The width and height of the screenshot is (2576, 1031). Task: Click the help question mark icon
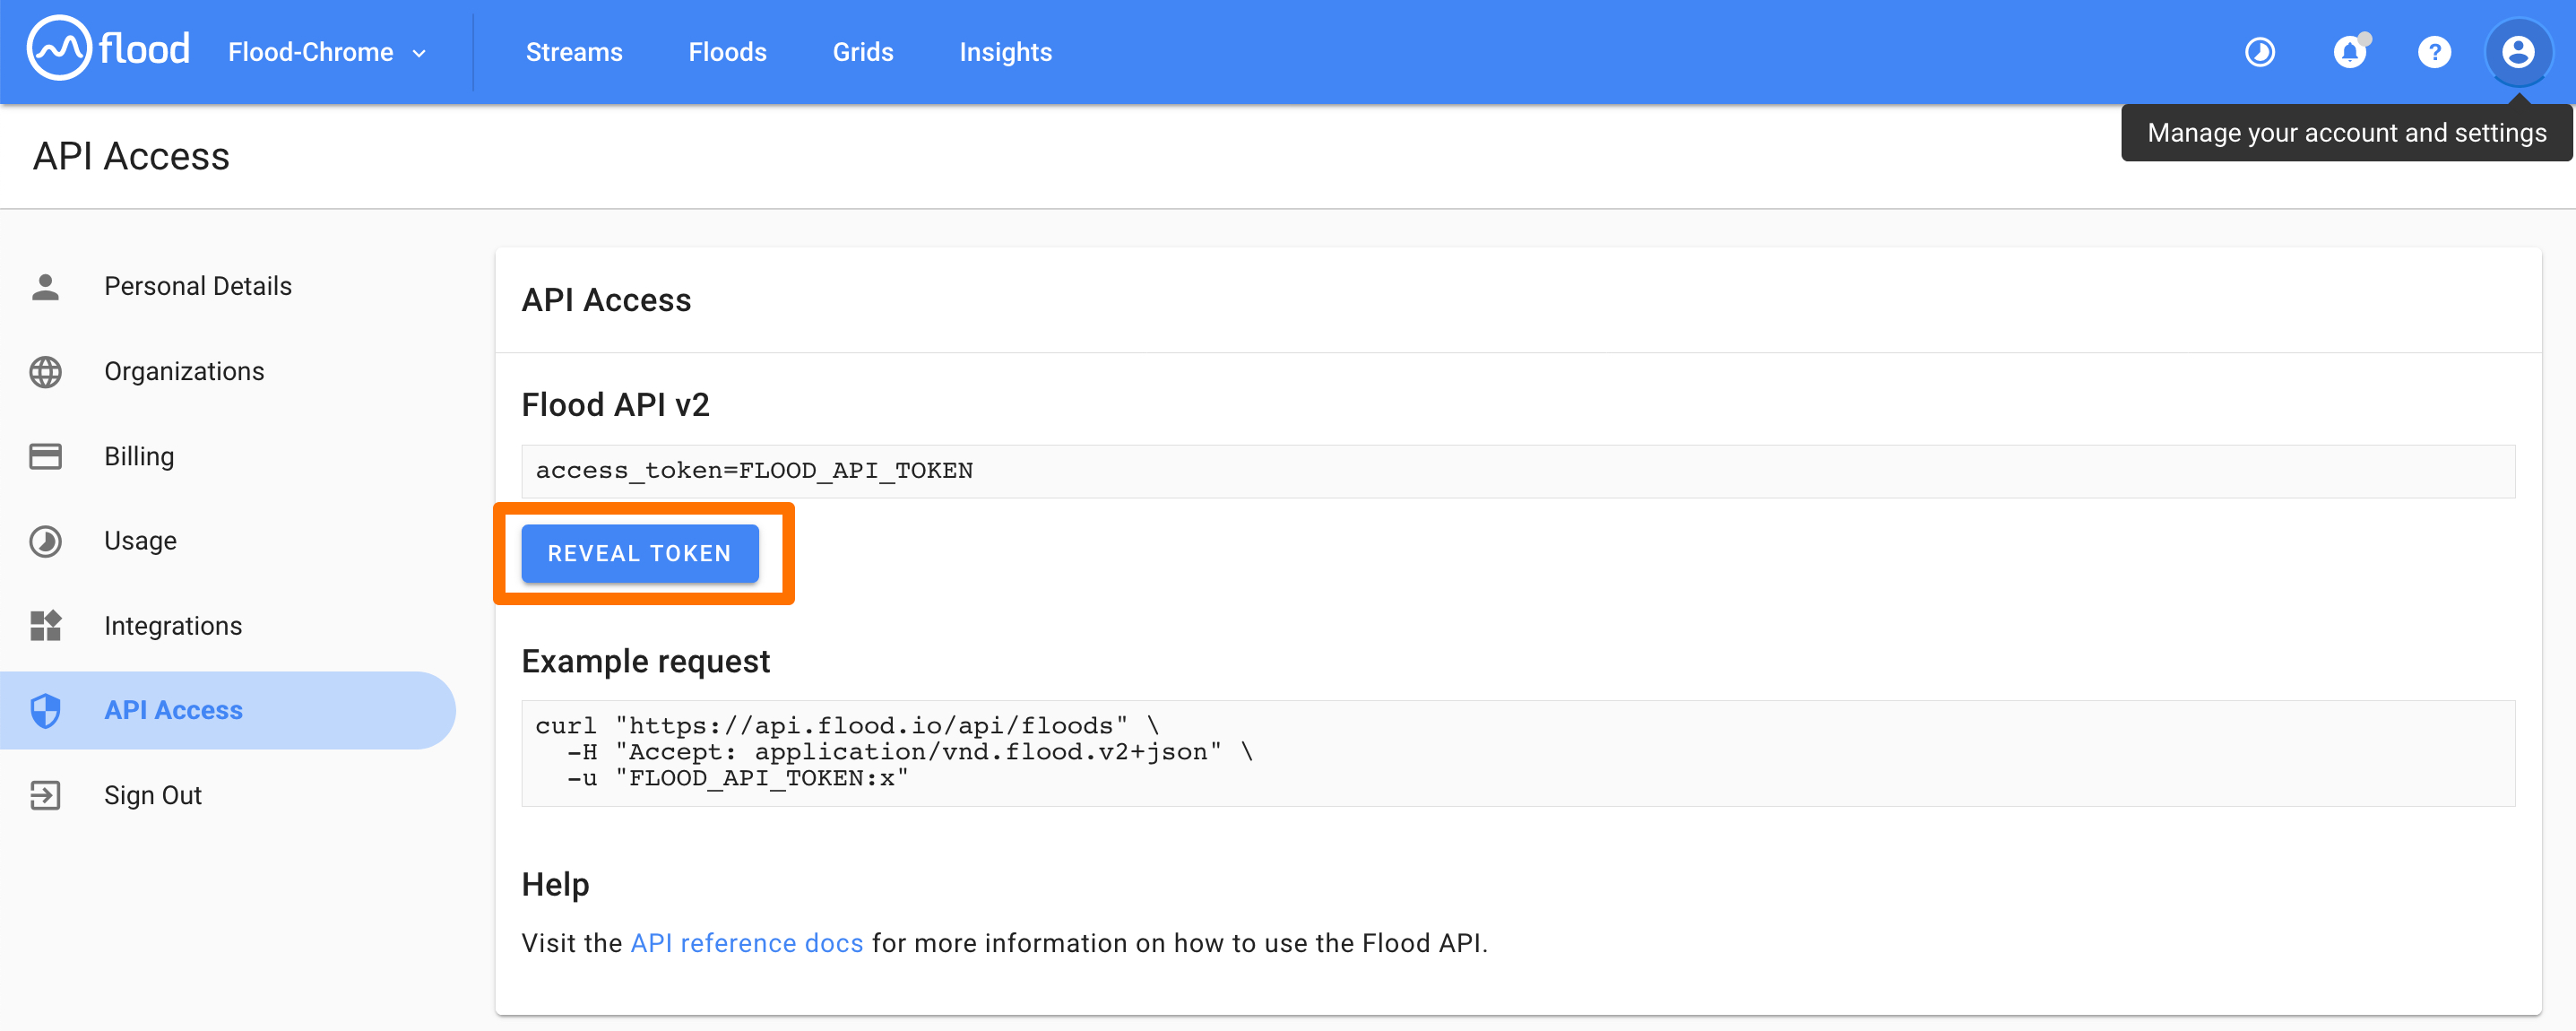tap(2434, 52)
